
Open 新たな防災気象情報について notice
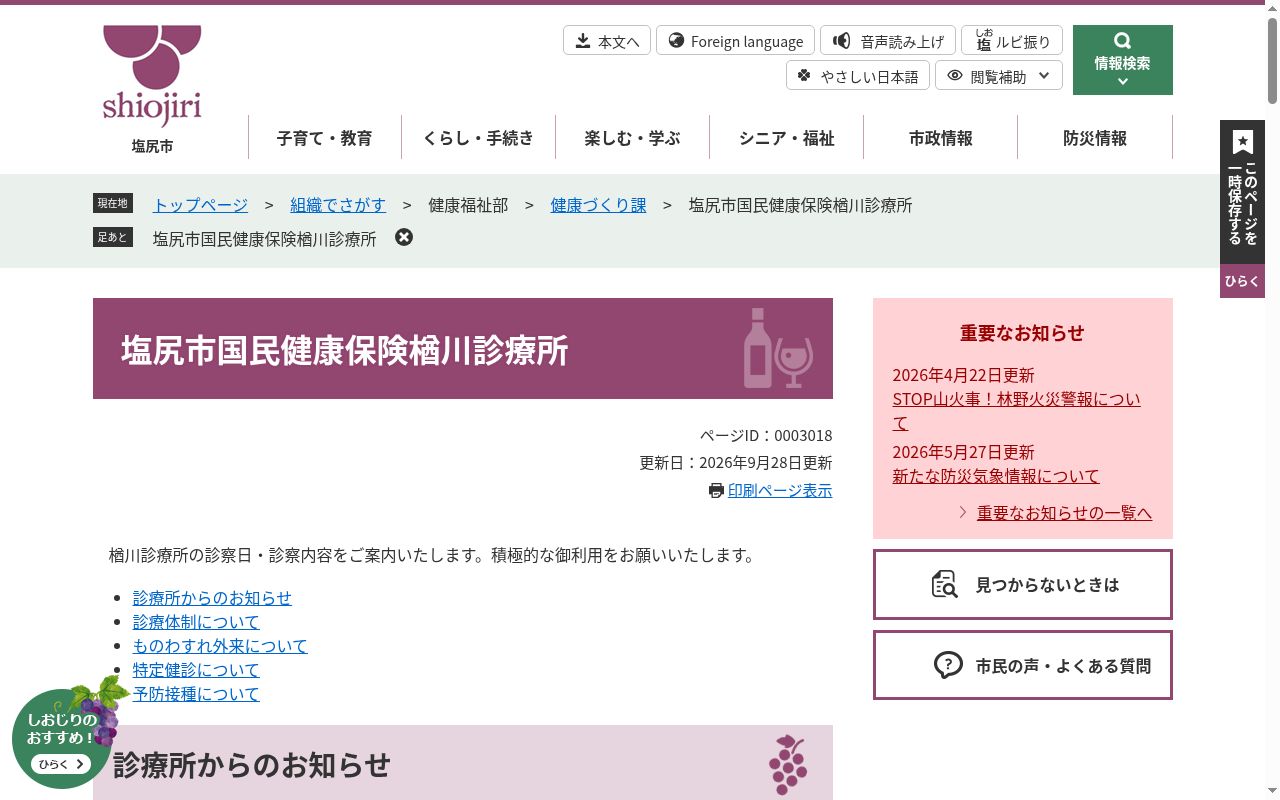(x=996, y=476)
